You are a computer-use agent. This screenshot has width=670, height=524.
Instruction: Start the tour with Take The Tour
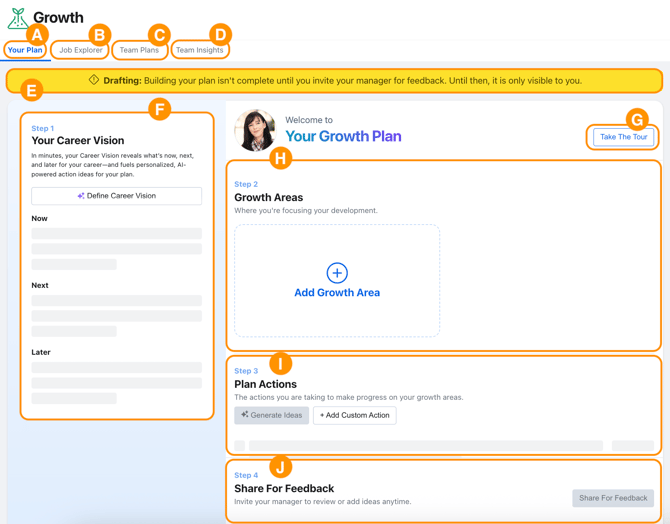pos(623,137)
